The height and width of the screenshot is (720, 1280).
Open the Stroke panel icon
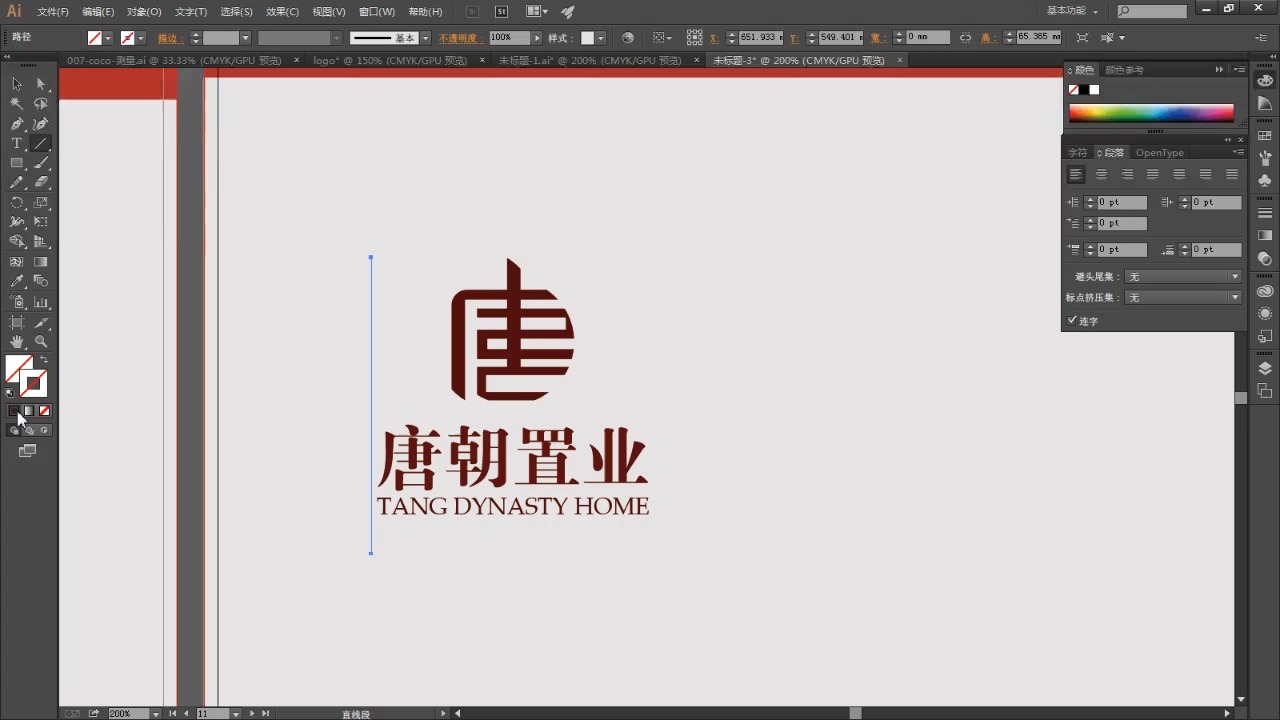pyautogui.click(x=1265, y=213)
